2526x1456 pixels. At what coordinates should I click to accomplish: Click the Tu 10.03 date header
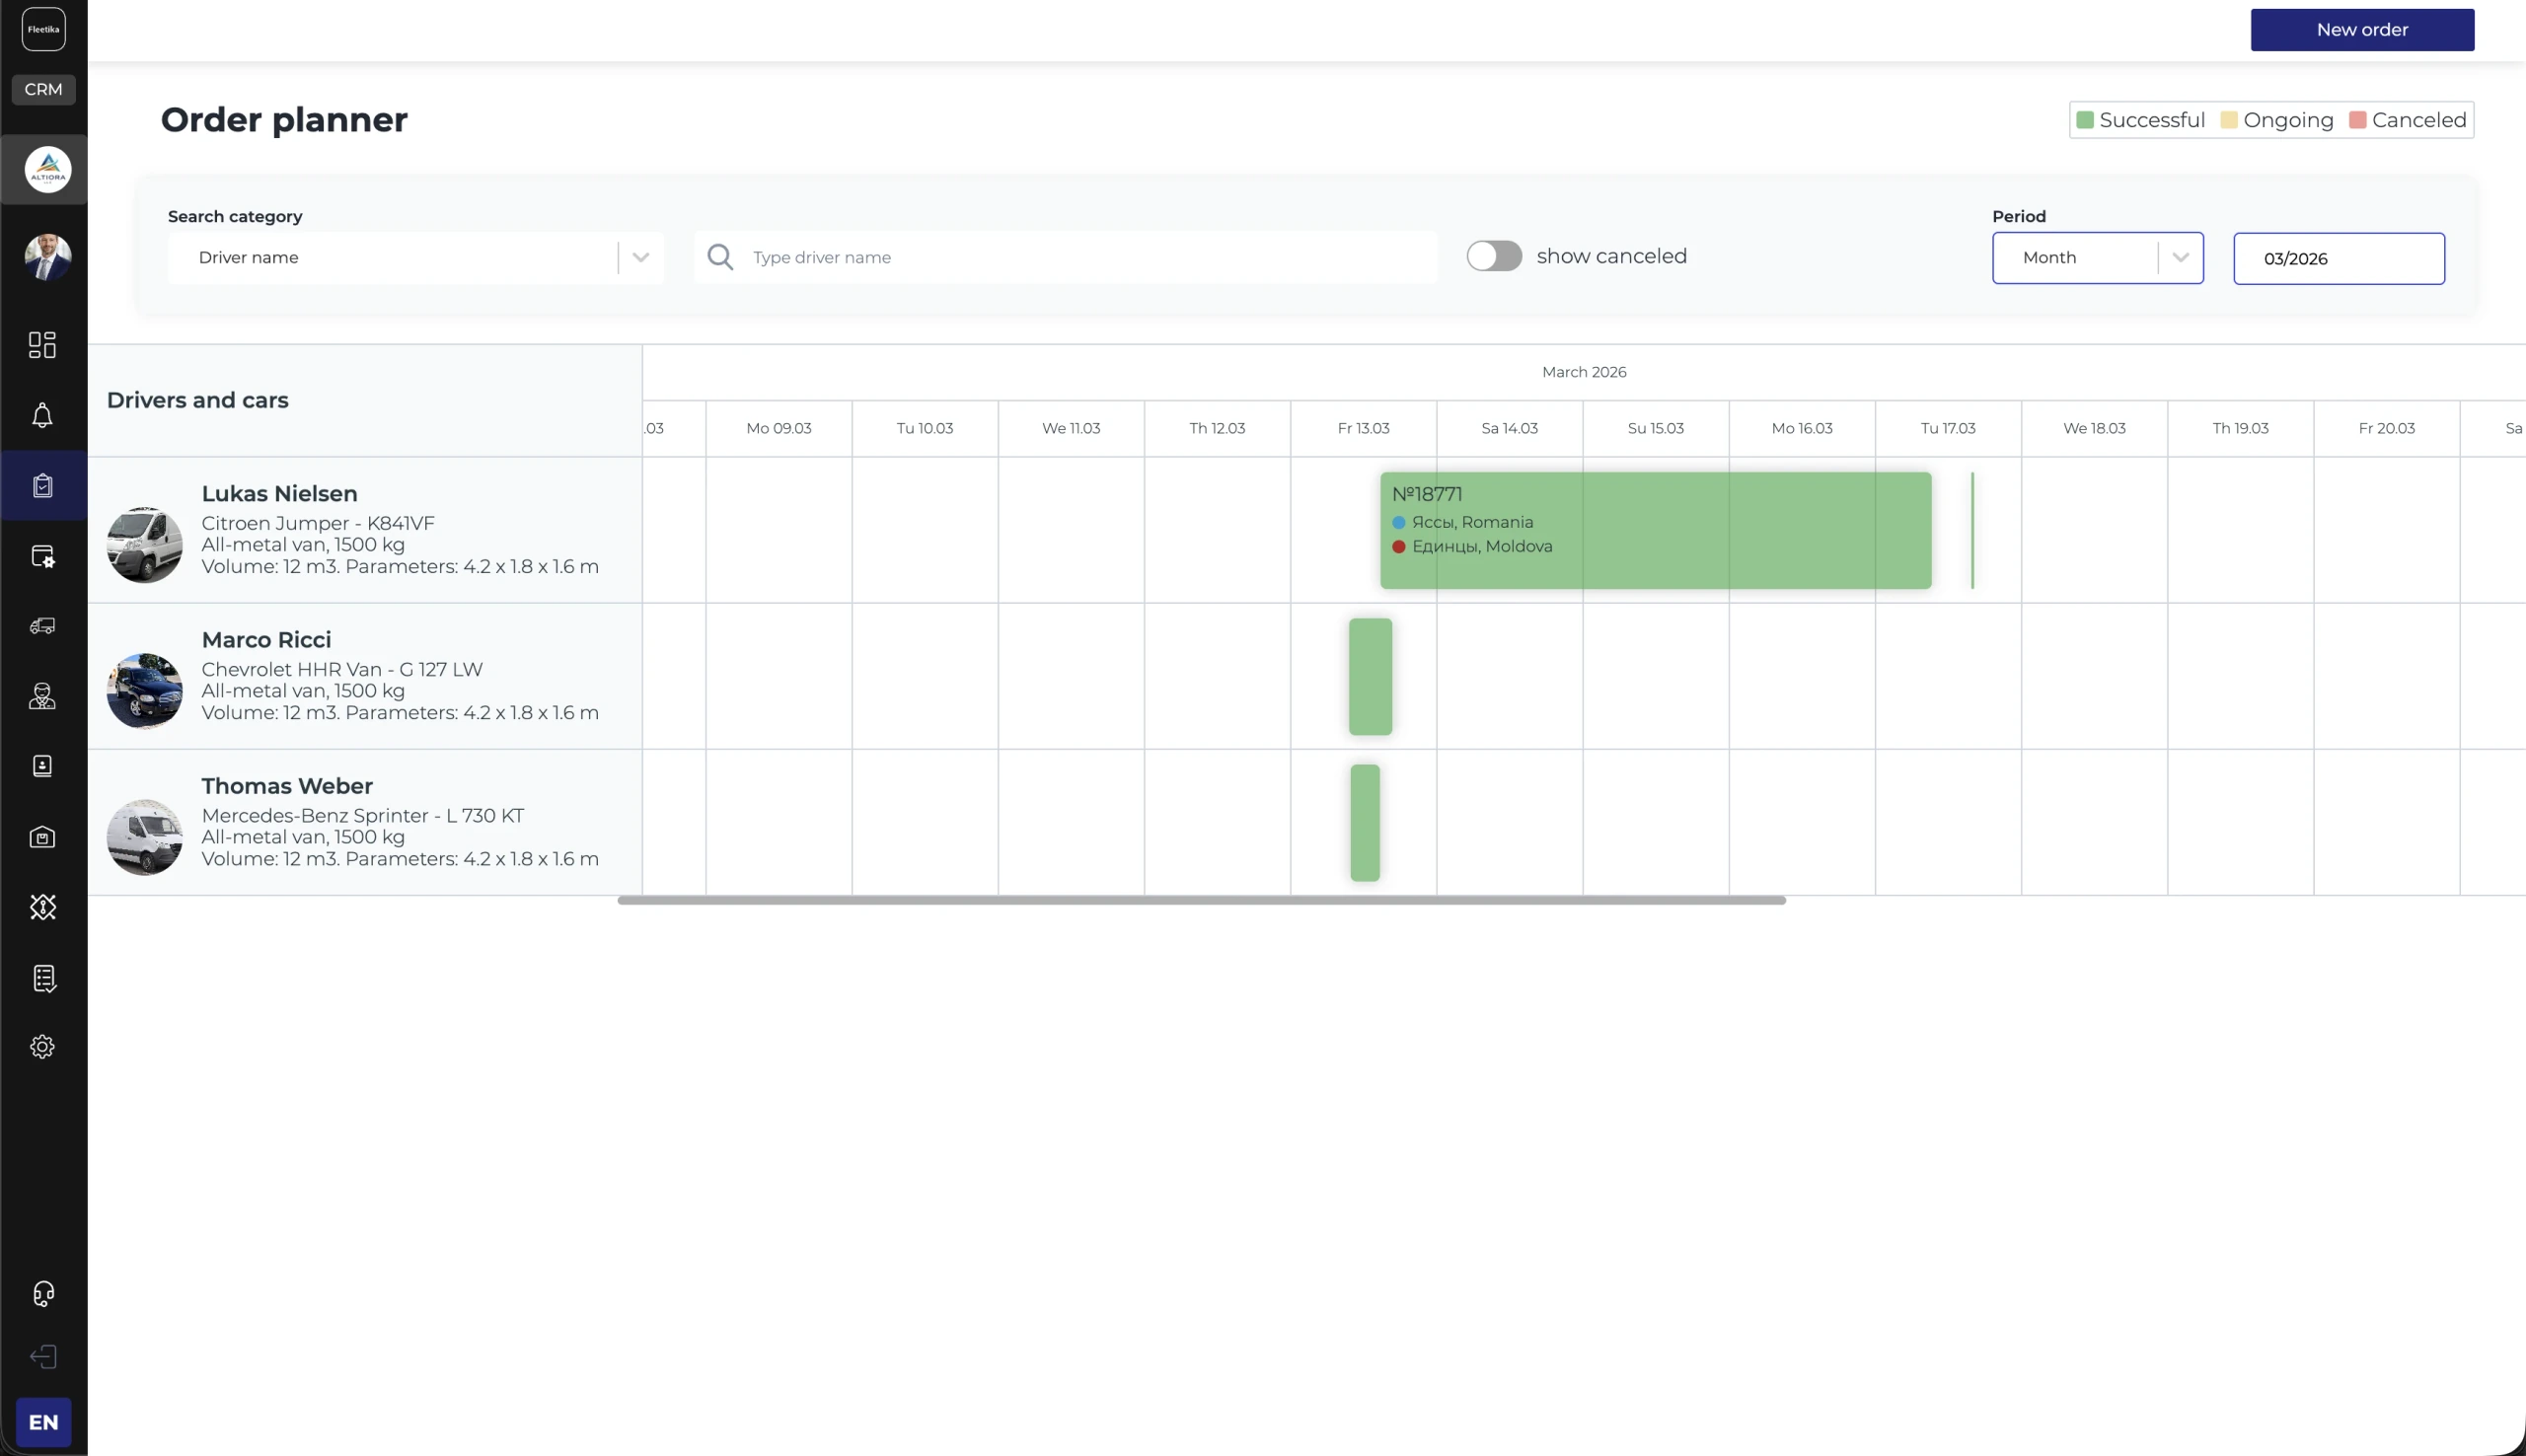click(x=925, y=428)
